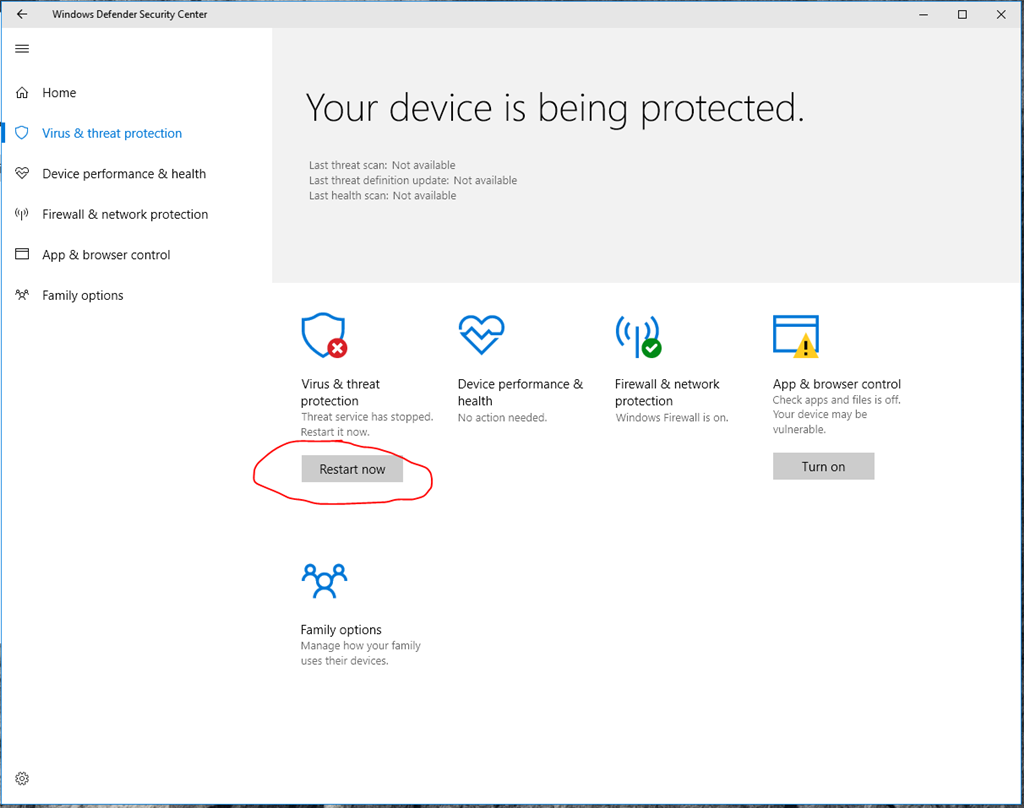Minimize the Security Center window
Image resolution: width=1024 pixels, height=808 pixels.
[x=923, y=14]
